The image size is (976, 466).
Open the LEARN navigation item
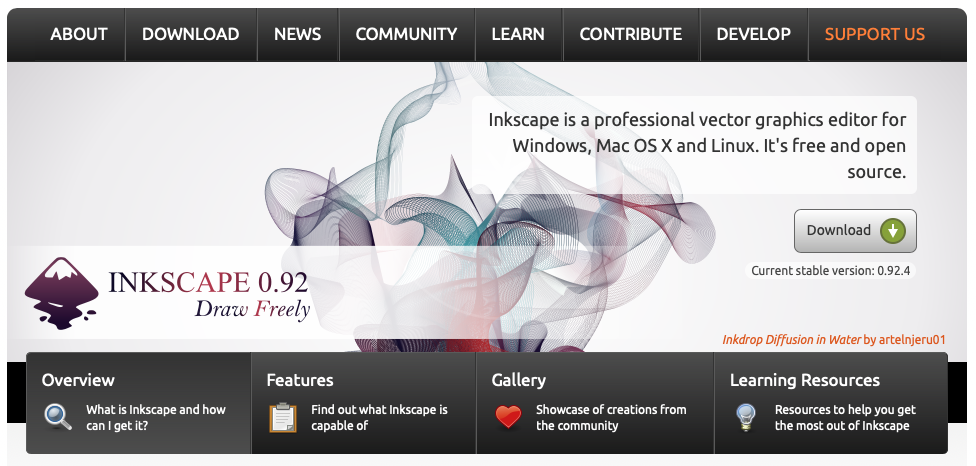click(x=518, y=34)
